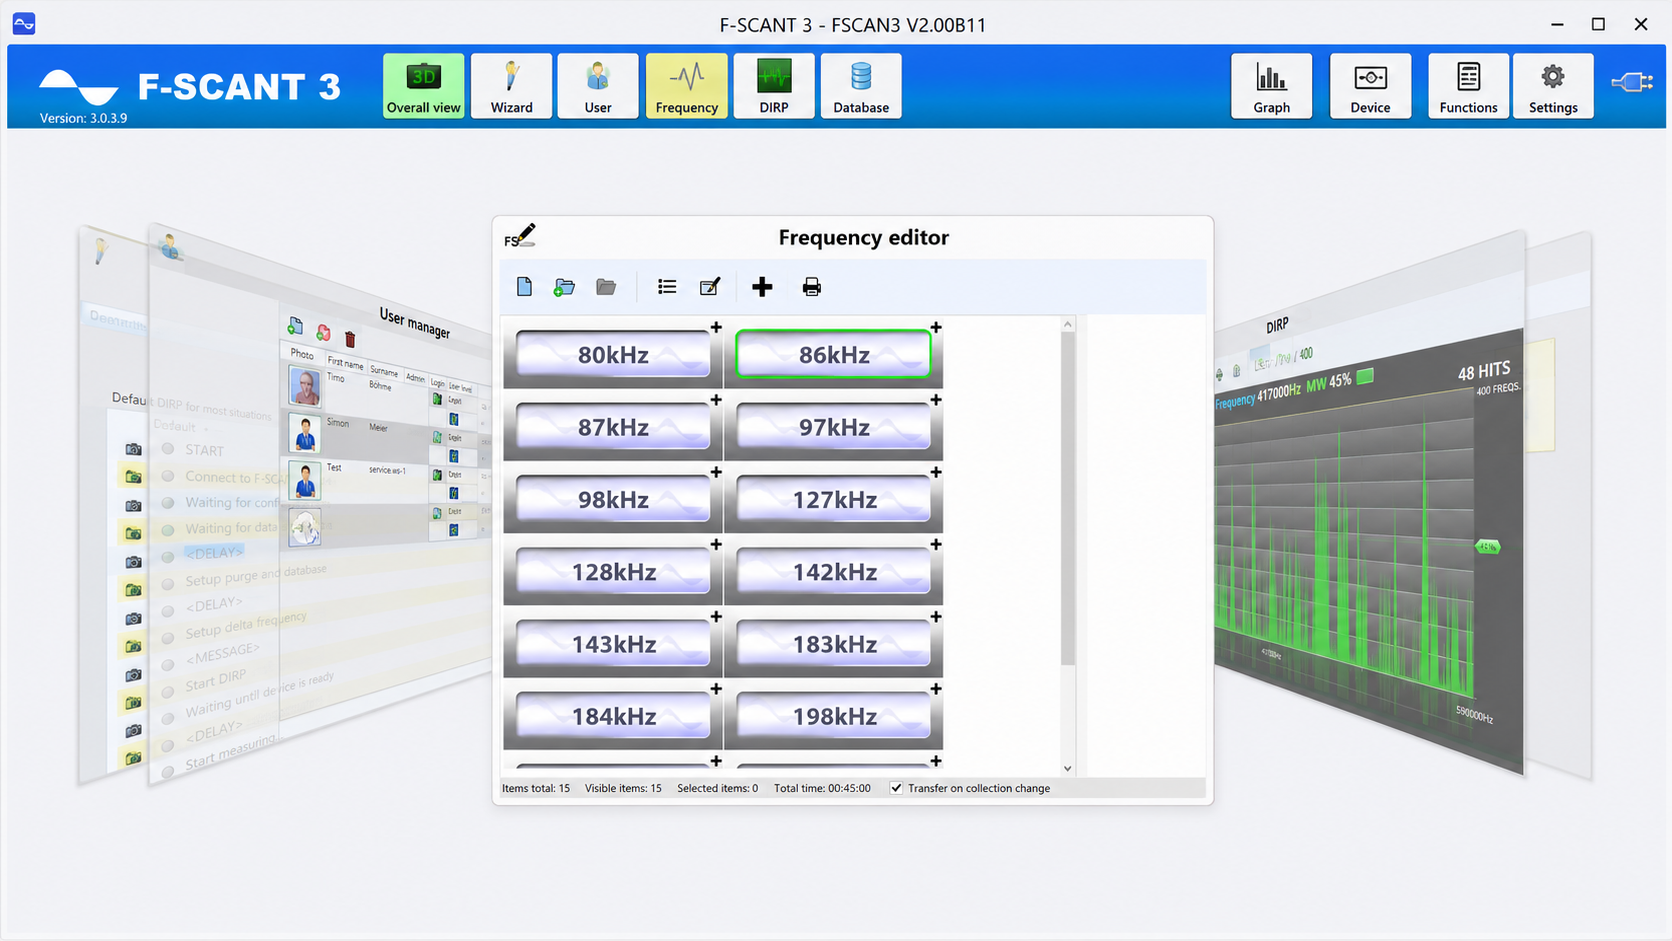Select the 142kHz frequency button
This screenshot has height=941, width=1672.
click(833, 572)
